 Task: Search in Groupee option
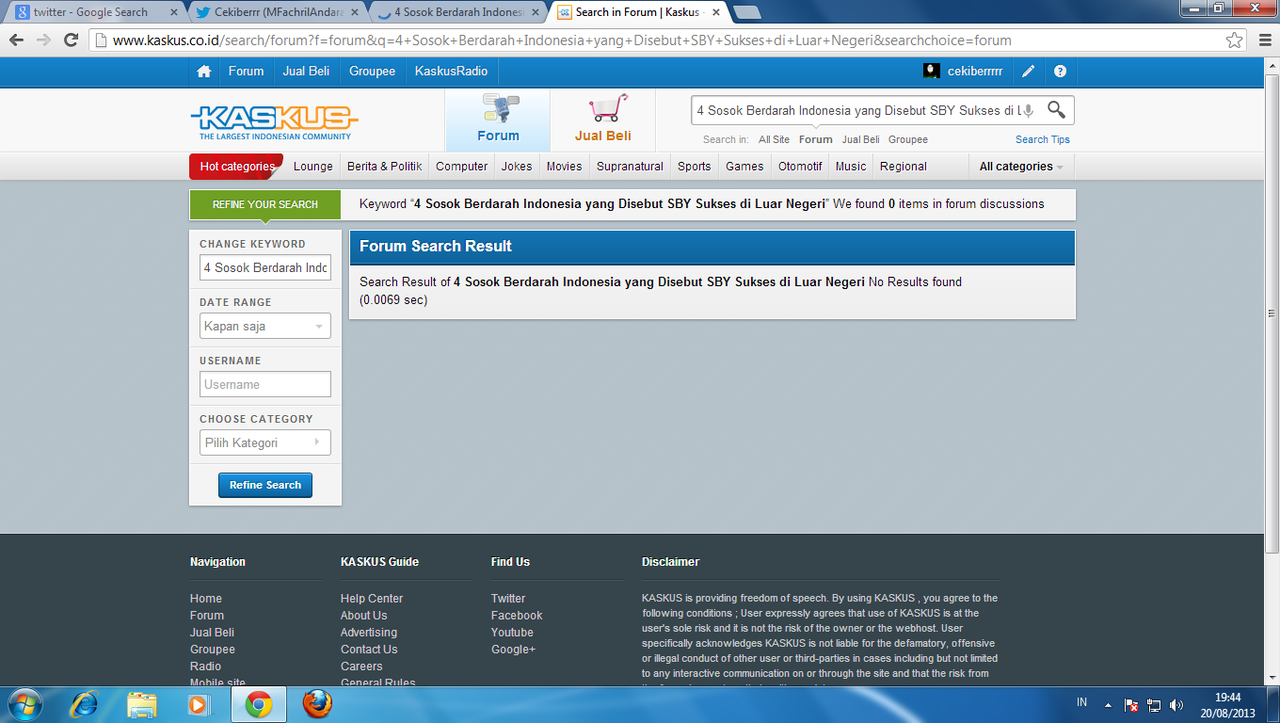coord(908,140)
